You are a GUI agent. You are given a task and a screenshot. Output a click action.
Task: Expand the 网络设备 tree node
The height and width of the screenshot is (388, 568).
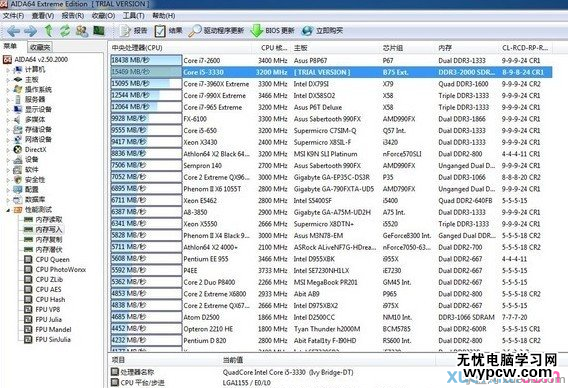8,139
